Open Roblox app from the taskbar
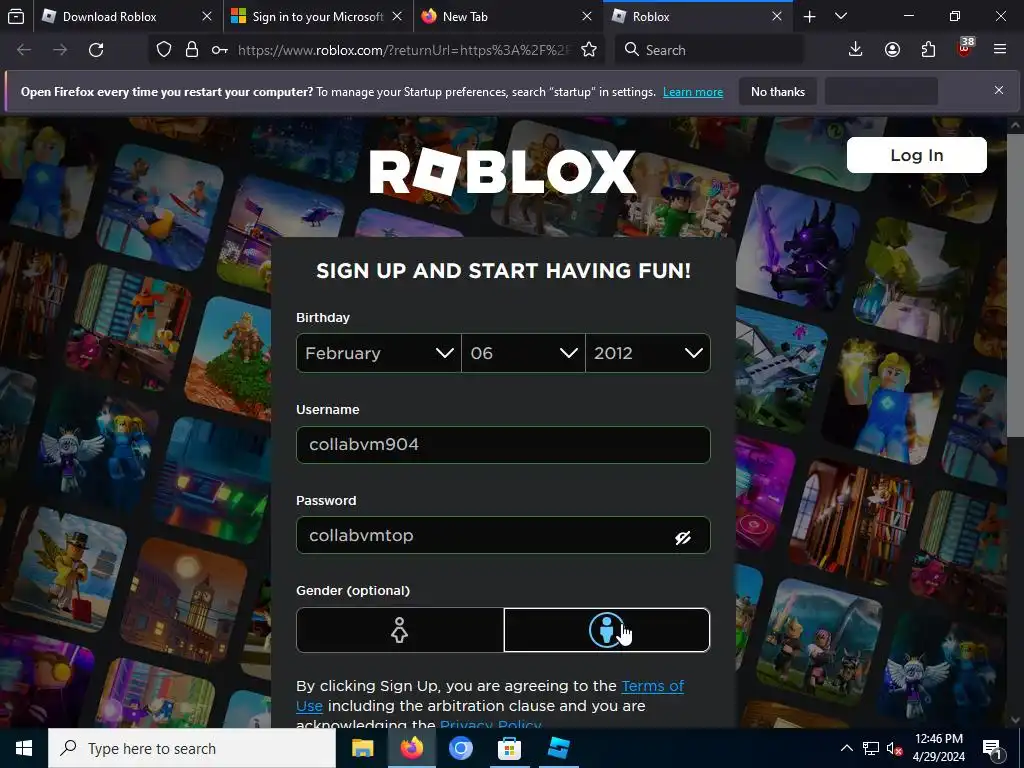This screenshot has width=1024, height=768. point(558,748)
